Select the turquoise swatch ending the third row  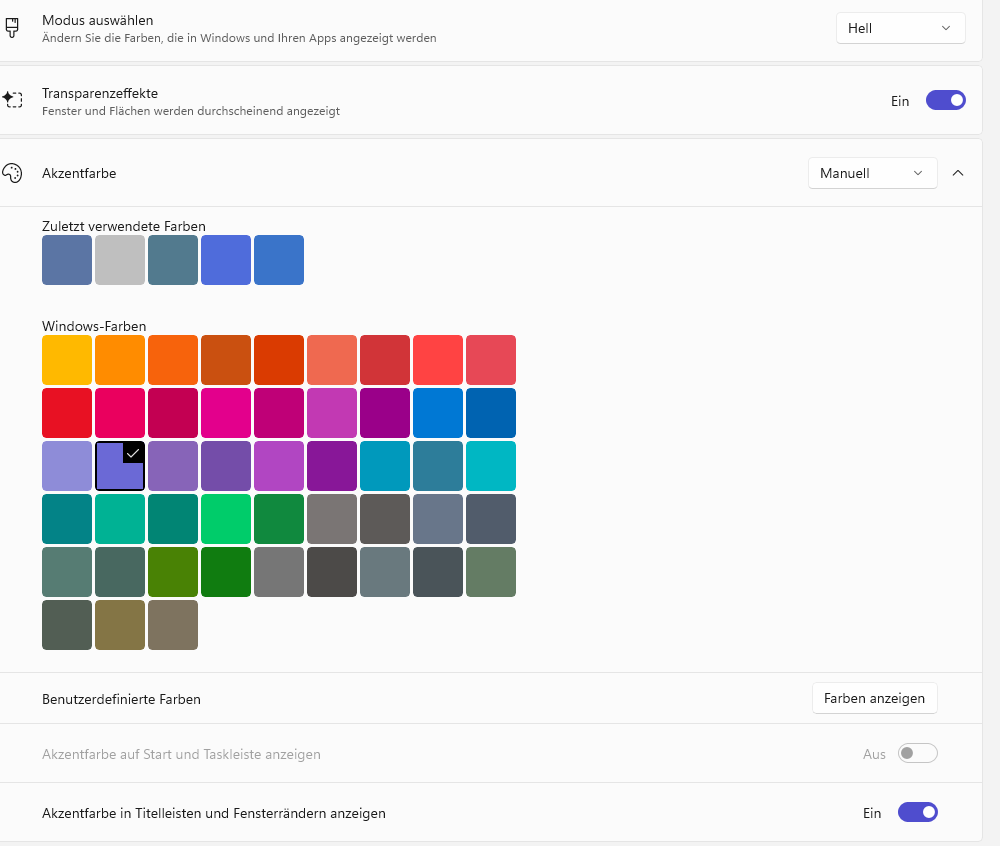click(x=491, y=466)
